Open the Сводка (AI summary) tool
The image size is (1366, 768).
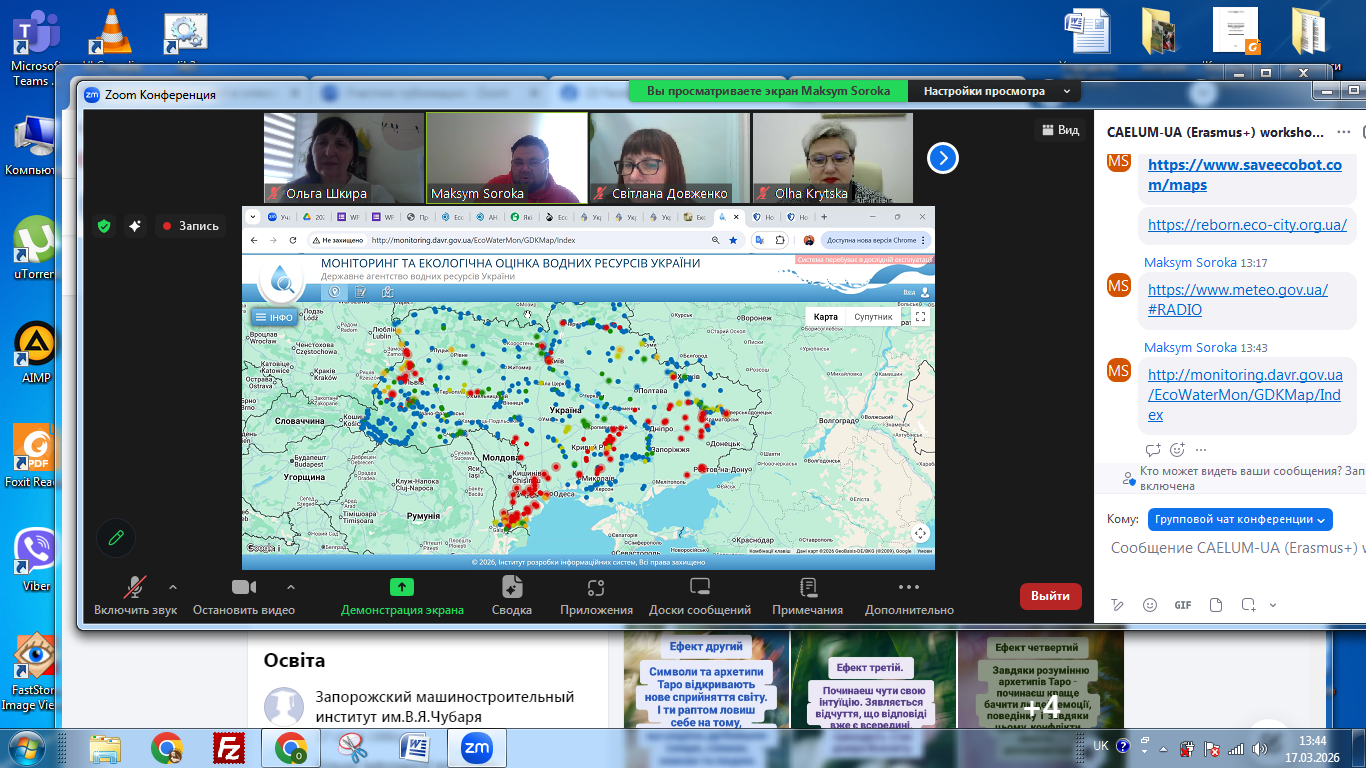(511, 596)
